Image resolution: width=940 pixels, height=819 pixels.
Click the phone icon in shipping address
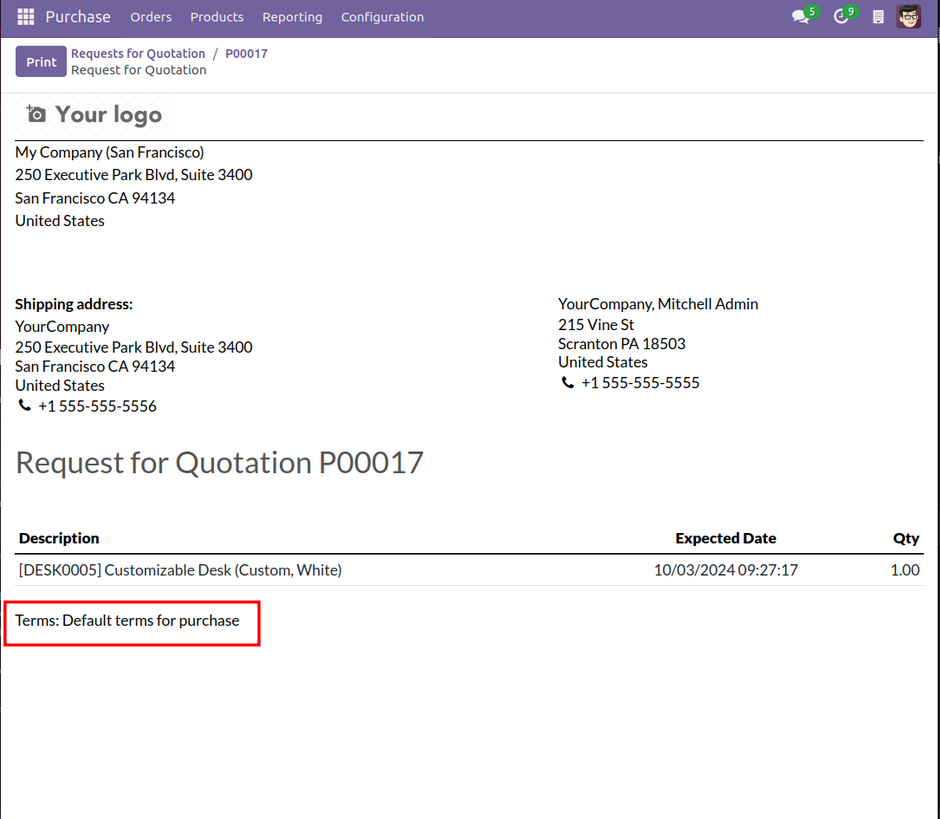(25, 406)
